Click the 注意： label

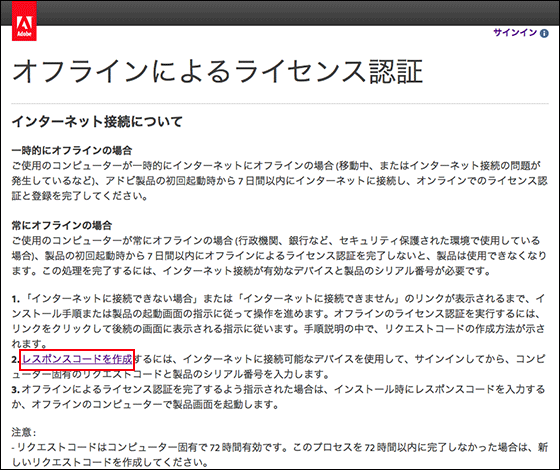click(24, 432)
